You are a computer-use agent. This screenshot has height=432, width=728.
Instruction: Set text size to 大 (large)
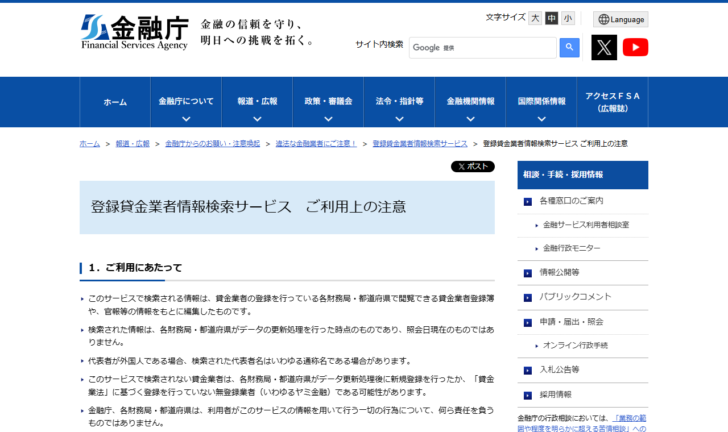coord(535,18)
